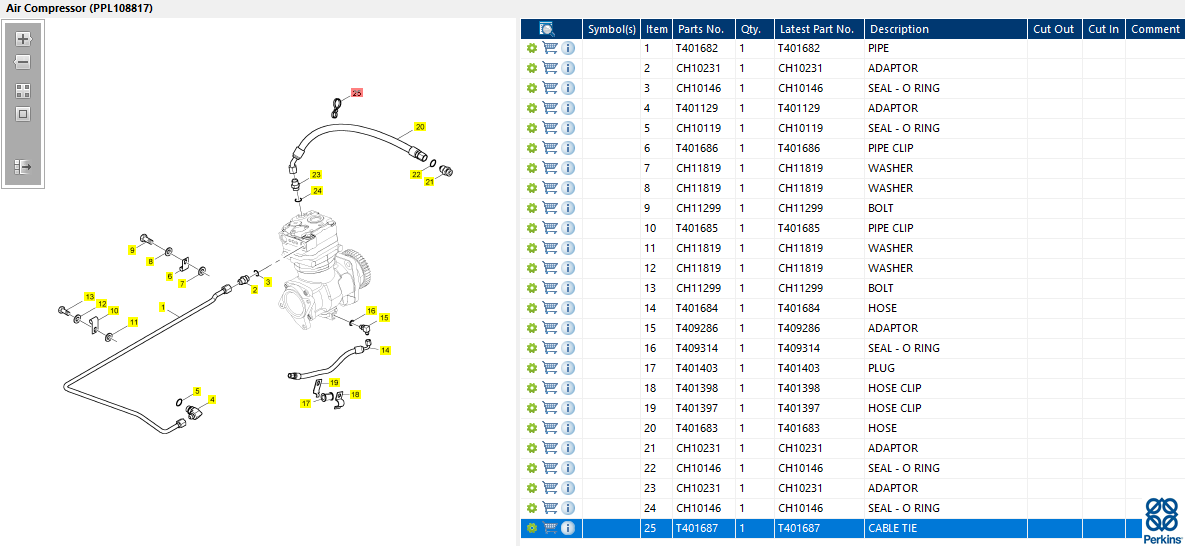The height and width of the screenshot is (546, 1185).
Task: Select the row for item 15 ADAPTOR
Action: point(849,328)
